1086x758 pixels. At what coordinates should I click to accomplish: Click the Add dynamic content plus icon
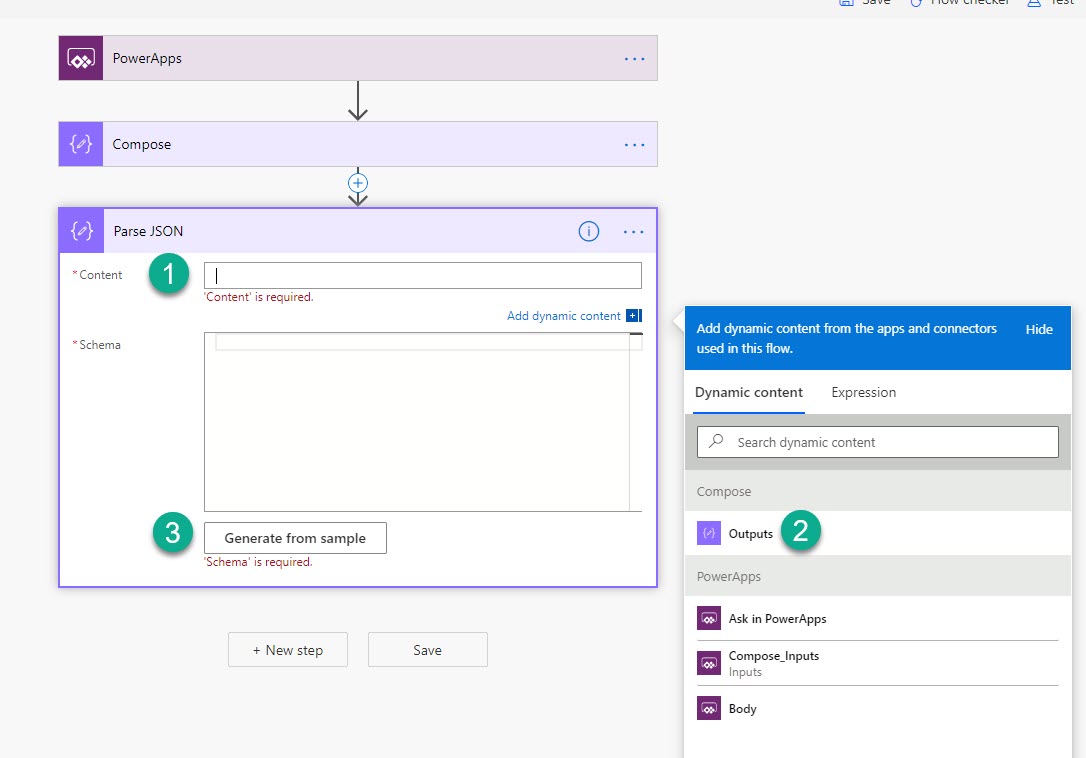pyautogui.click(x=633, y=316)
